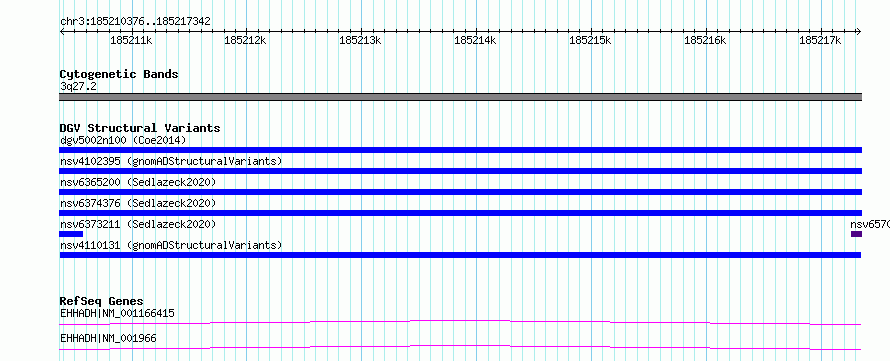Click the 185217k ruler tick label
Screen dimensions: 890x361
(820, 41)
